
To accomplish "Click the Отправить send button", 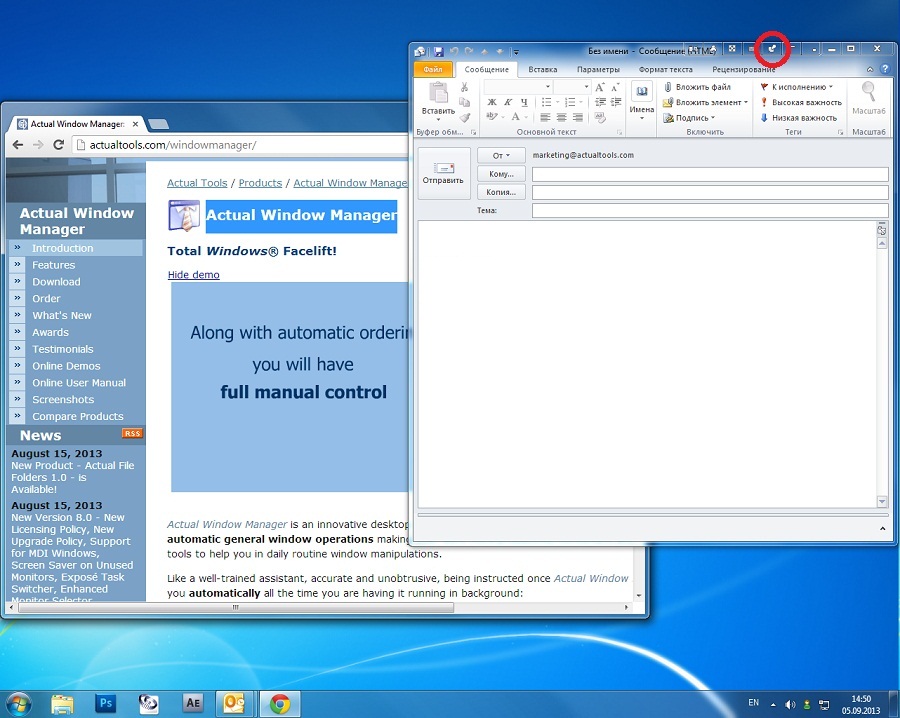I will coord(444,173).
